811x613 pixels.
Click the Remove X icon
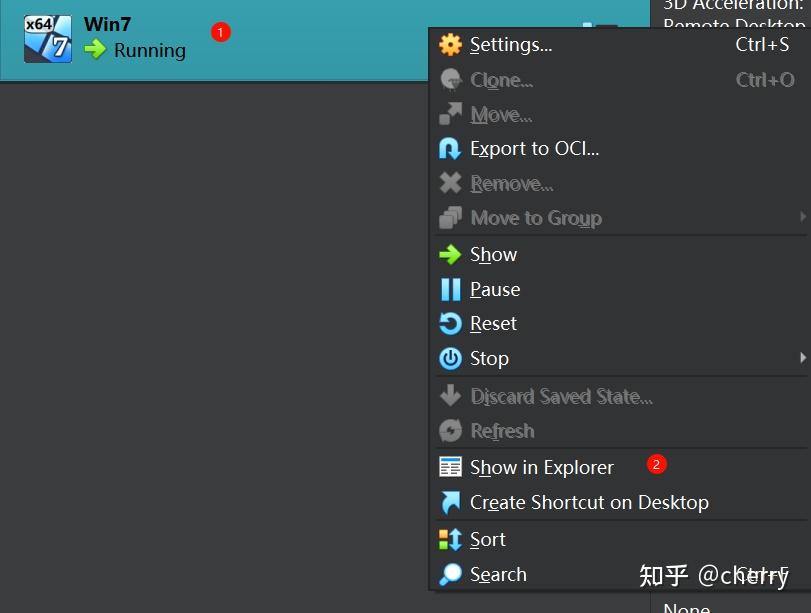coord(450,183)
